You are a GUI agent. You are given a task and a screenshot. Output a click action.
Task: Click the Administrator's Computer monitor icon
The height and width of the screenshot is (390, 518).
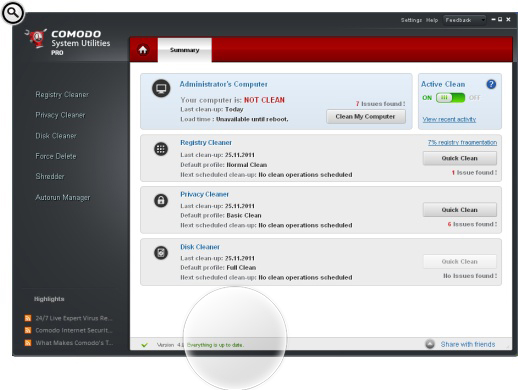(x=161, y=89)
